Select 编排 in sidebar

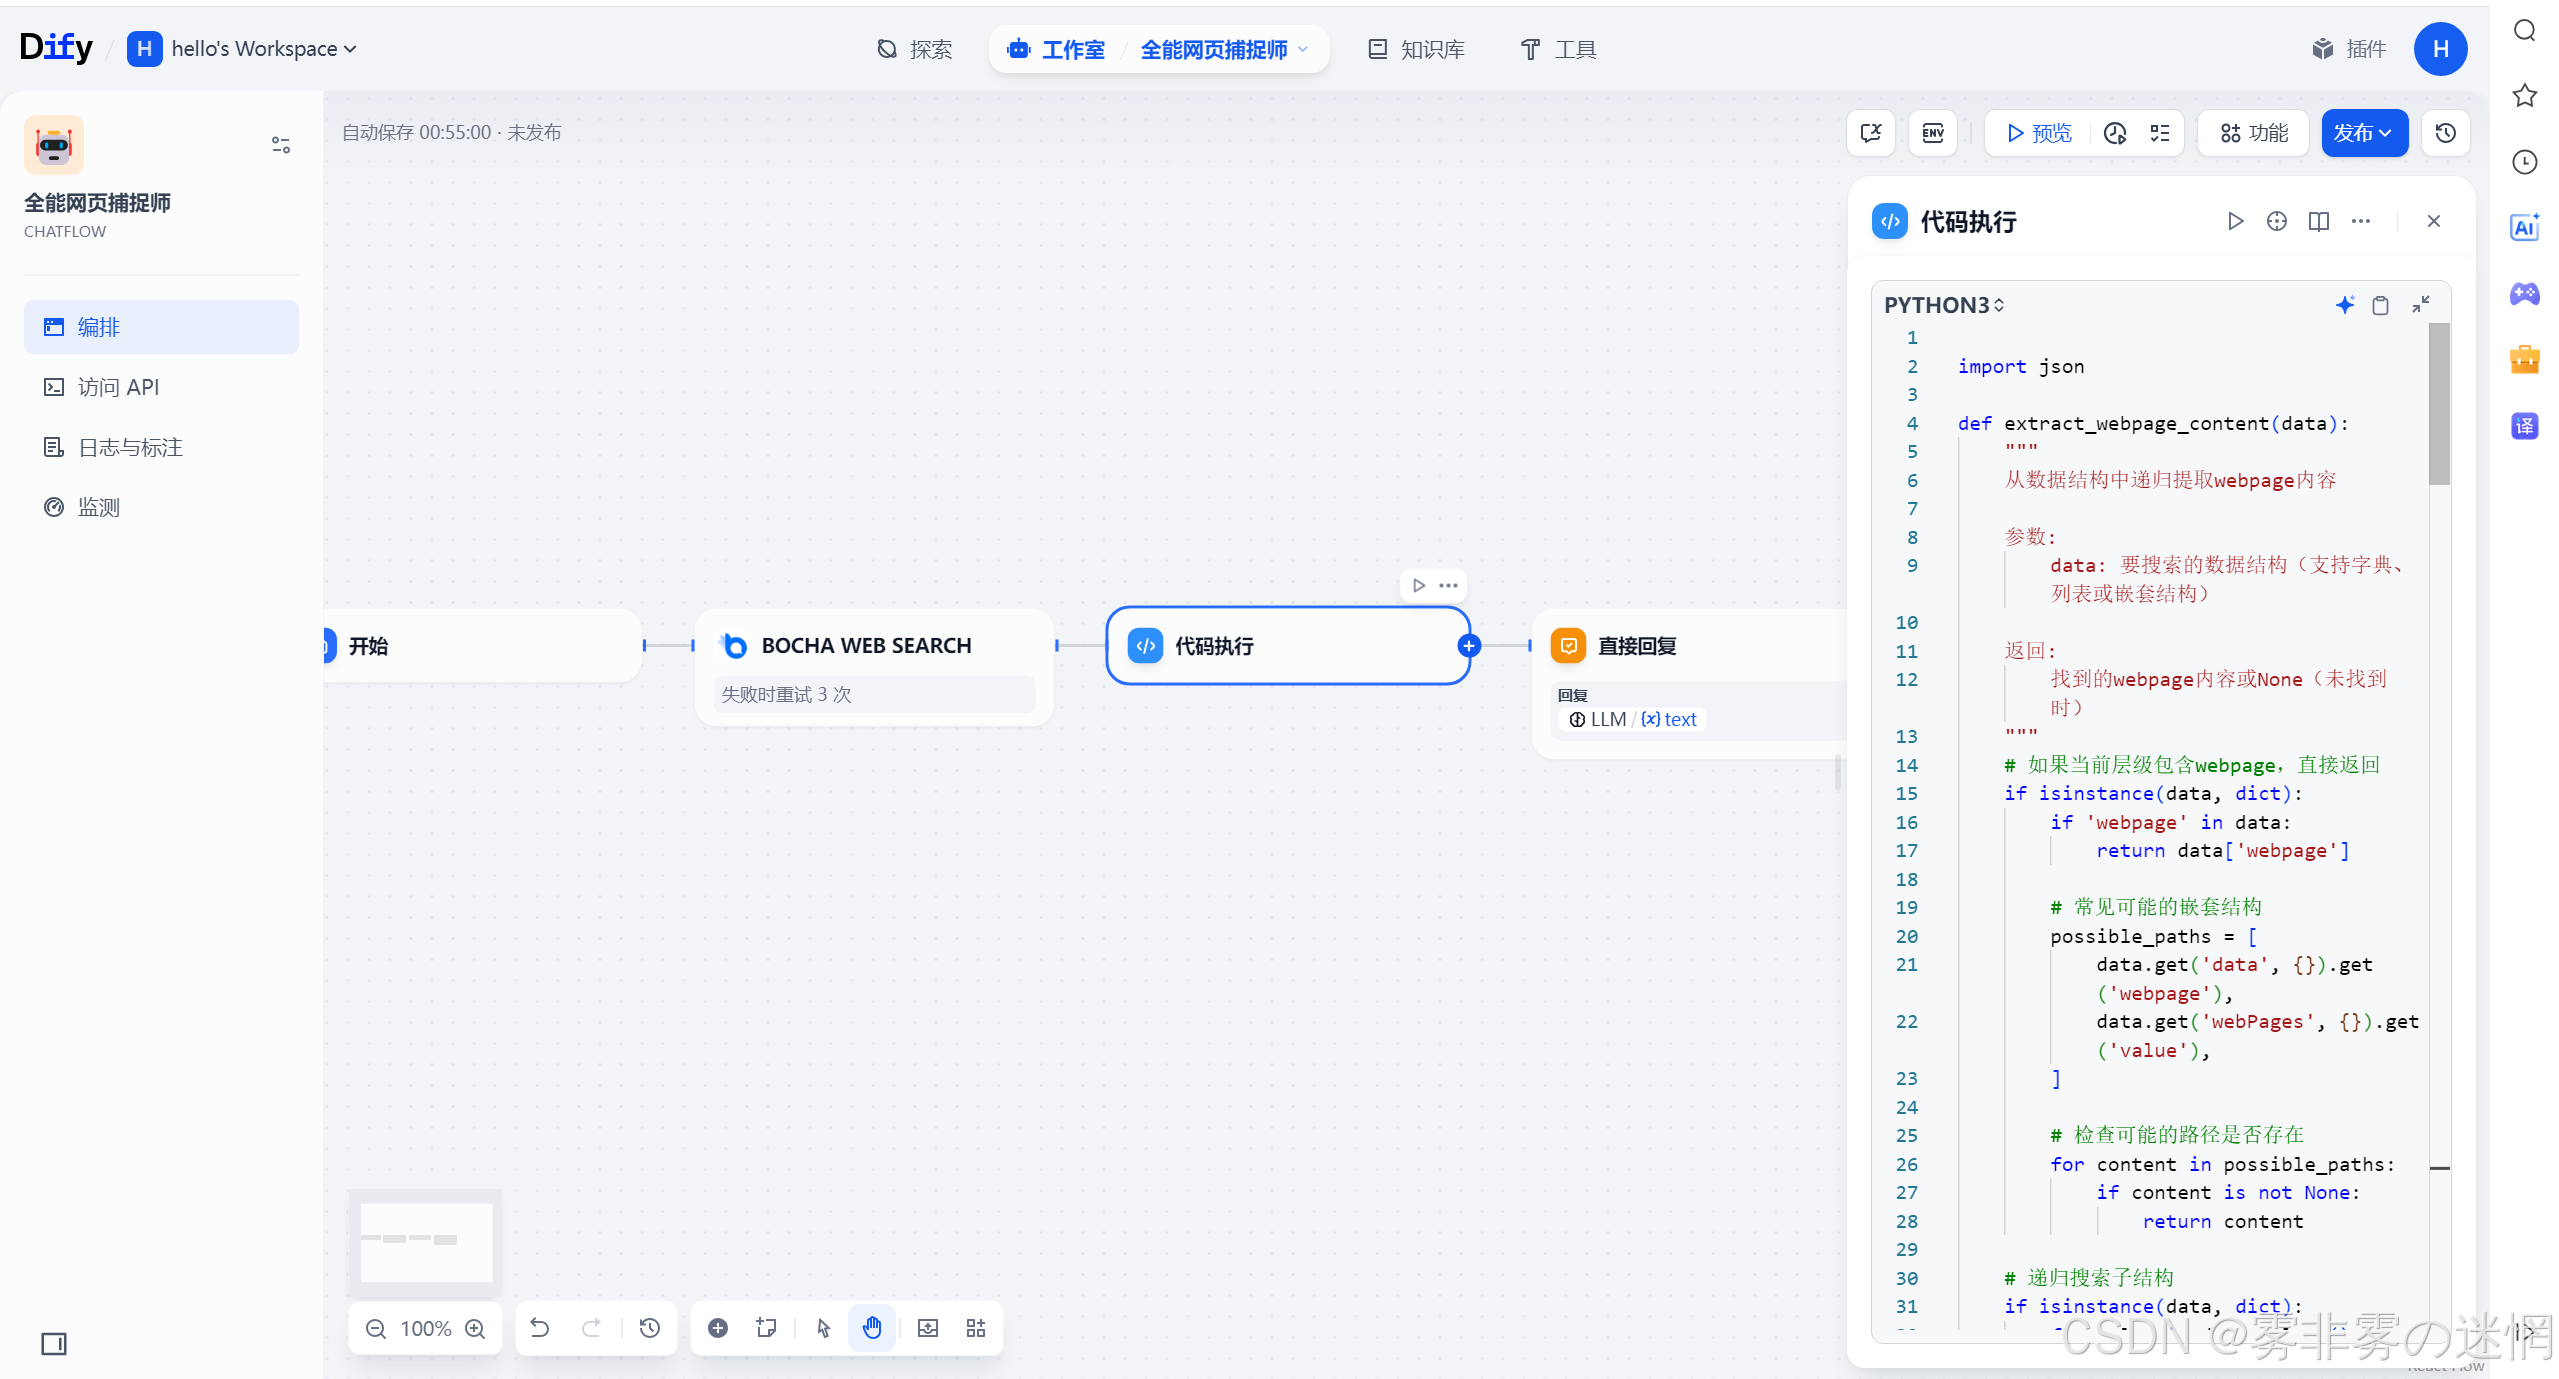[x=161, y=327]
